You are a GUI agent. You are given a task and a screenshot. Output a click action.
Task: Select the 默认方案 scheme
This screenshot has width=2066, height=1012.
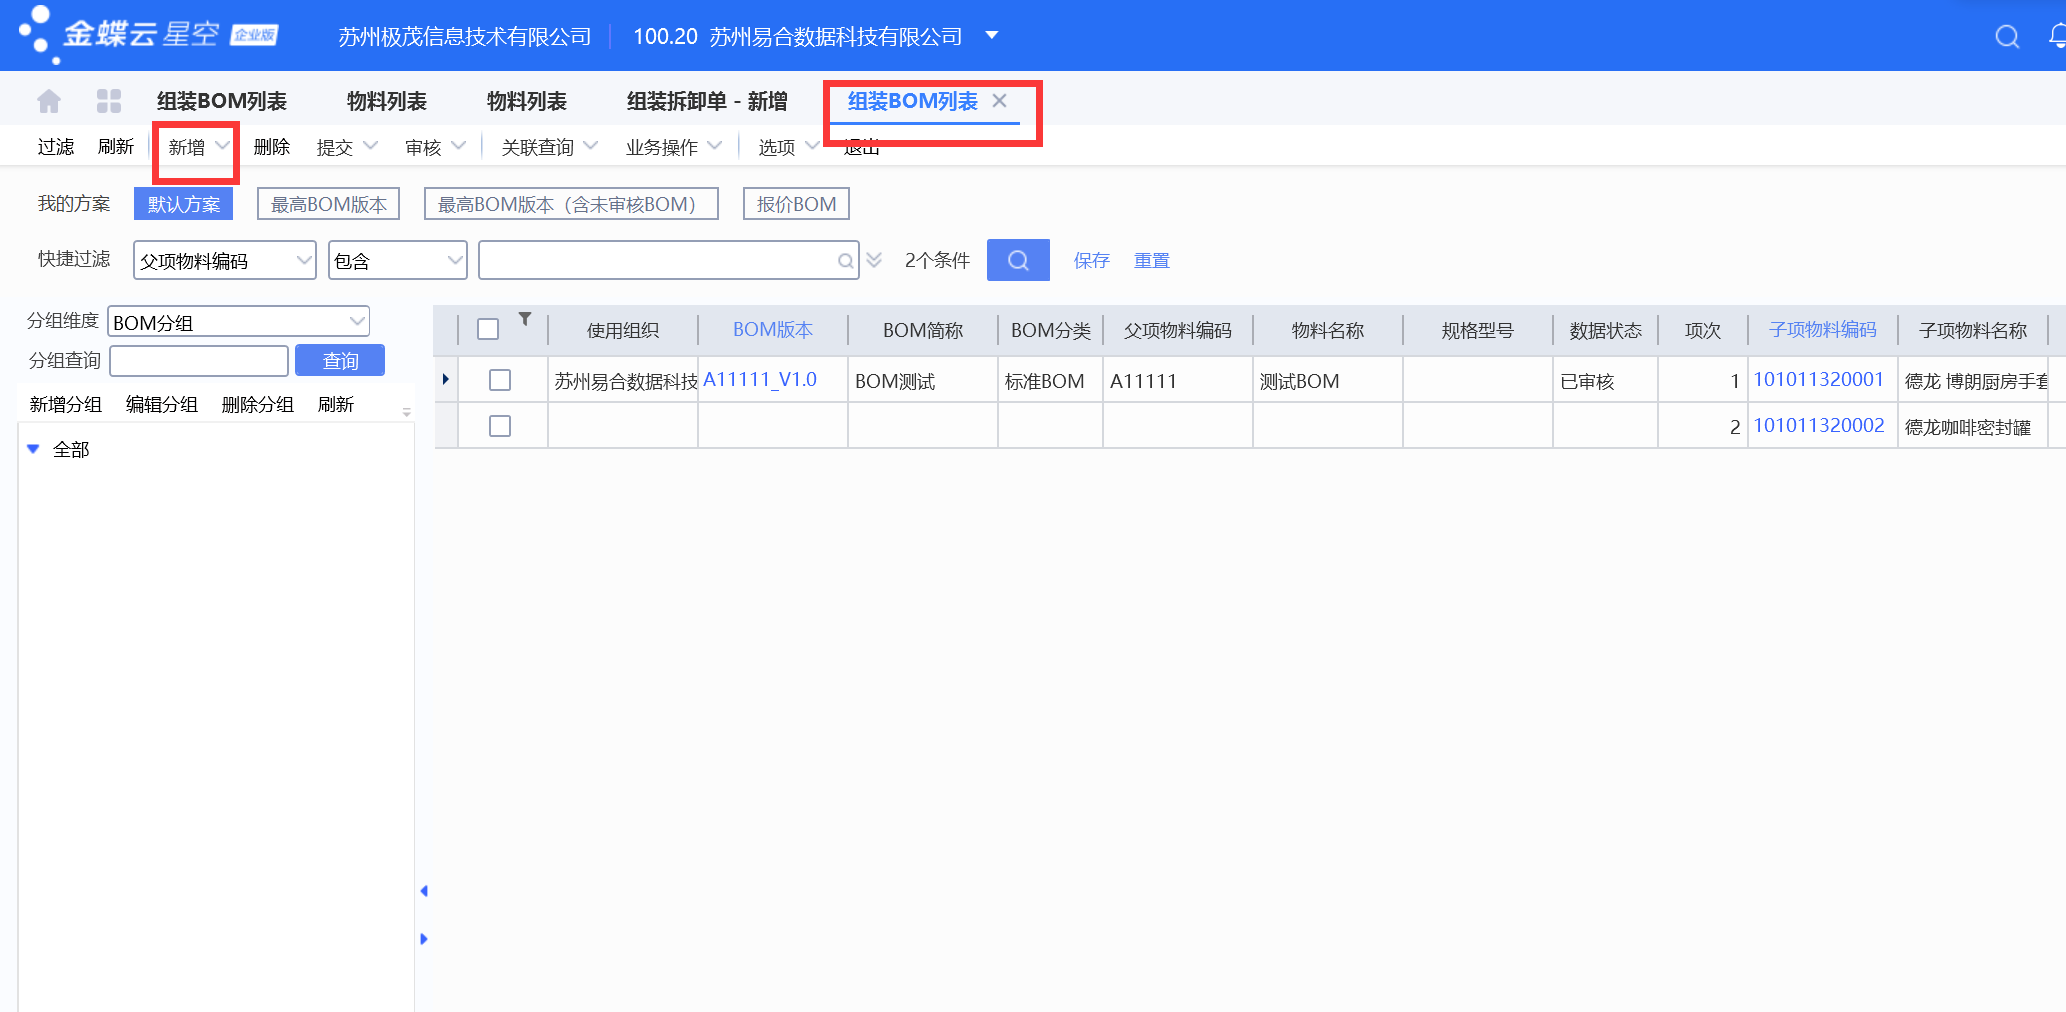184,204
